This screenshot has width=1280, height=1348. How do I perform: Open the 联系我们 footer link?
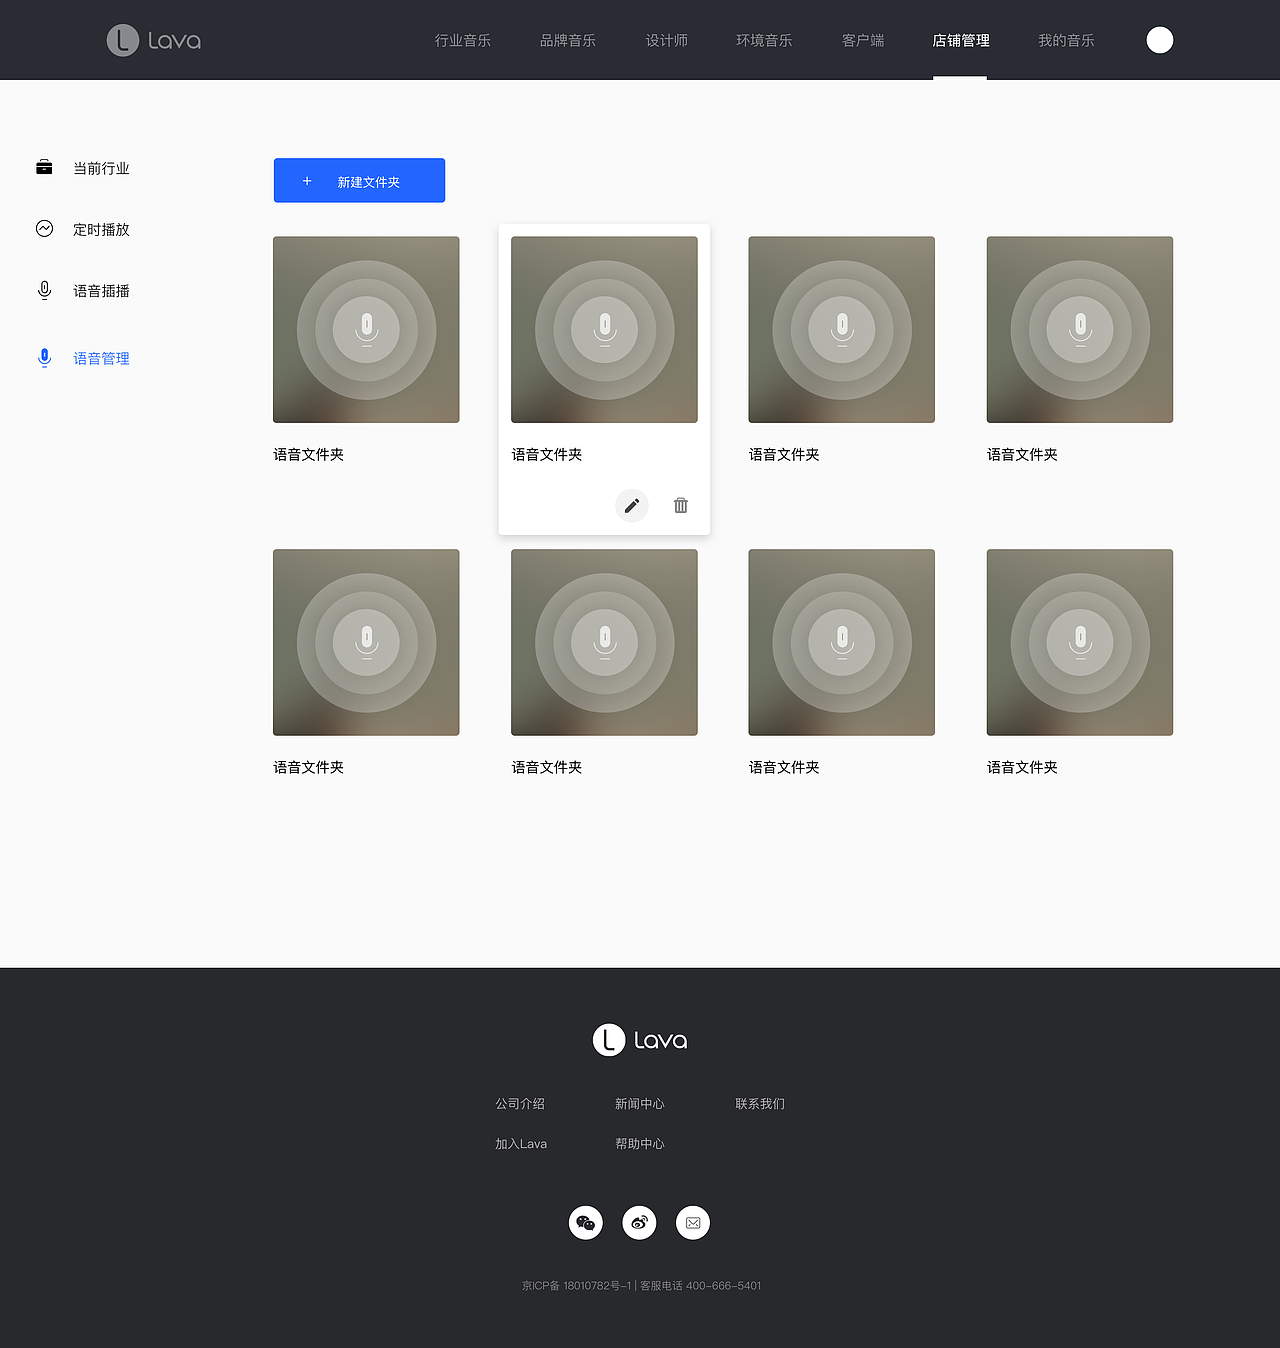click(760, 1104)
